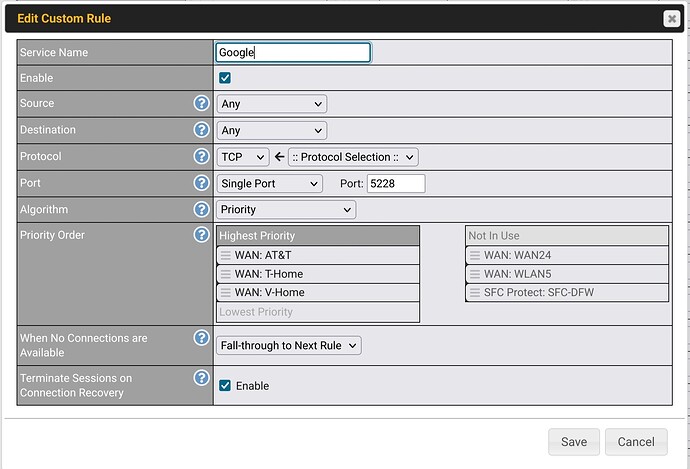Toggle Terminate Sessions Enable checkbox

(225, 386)
